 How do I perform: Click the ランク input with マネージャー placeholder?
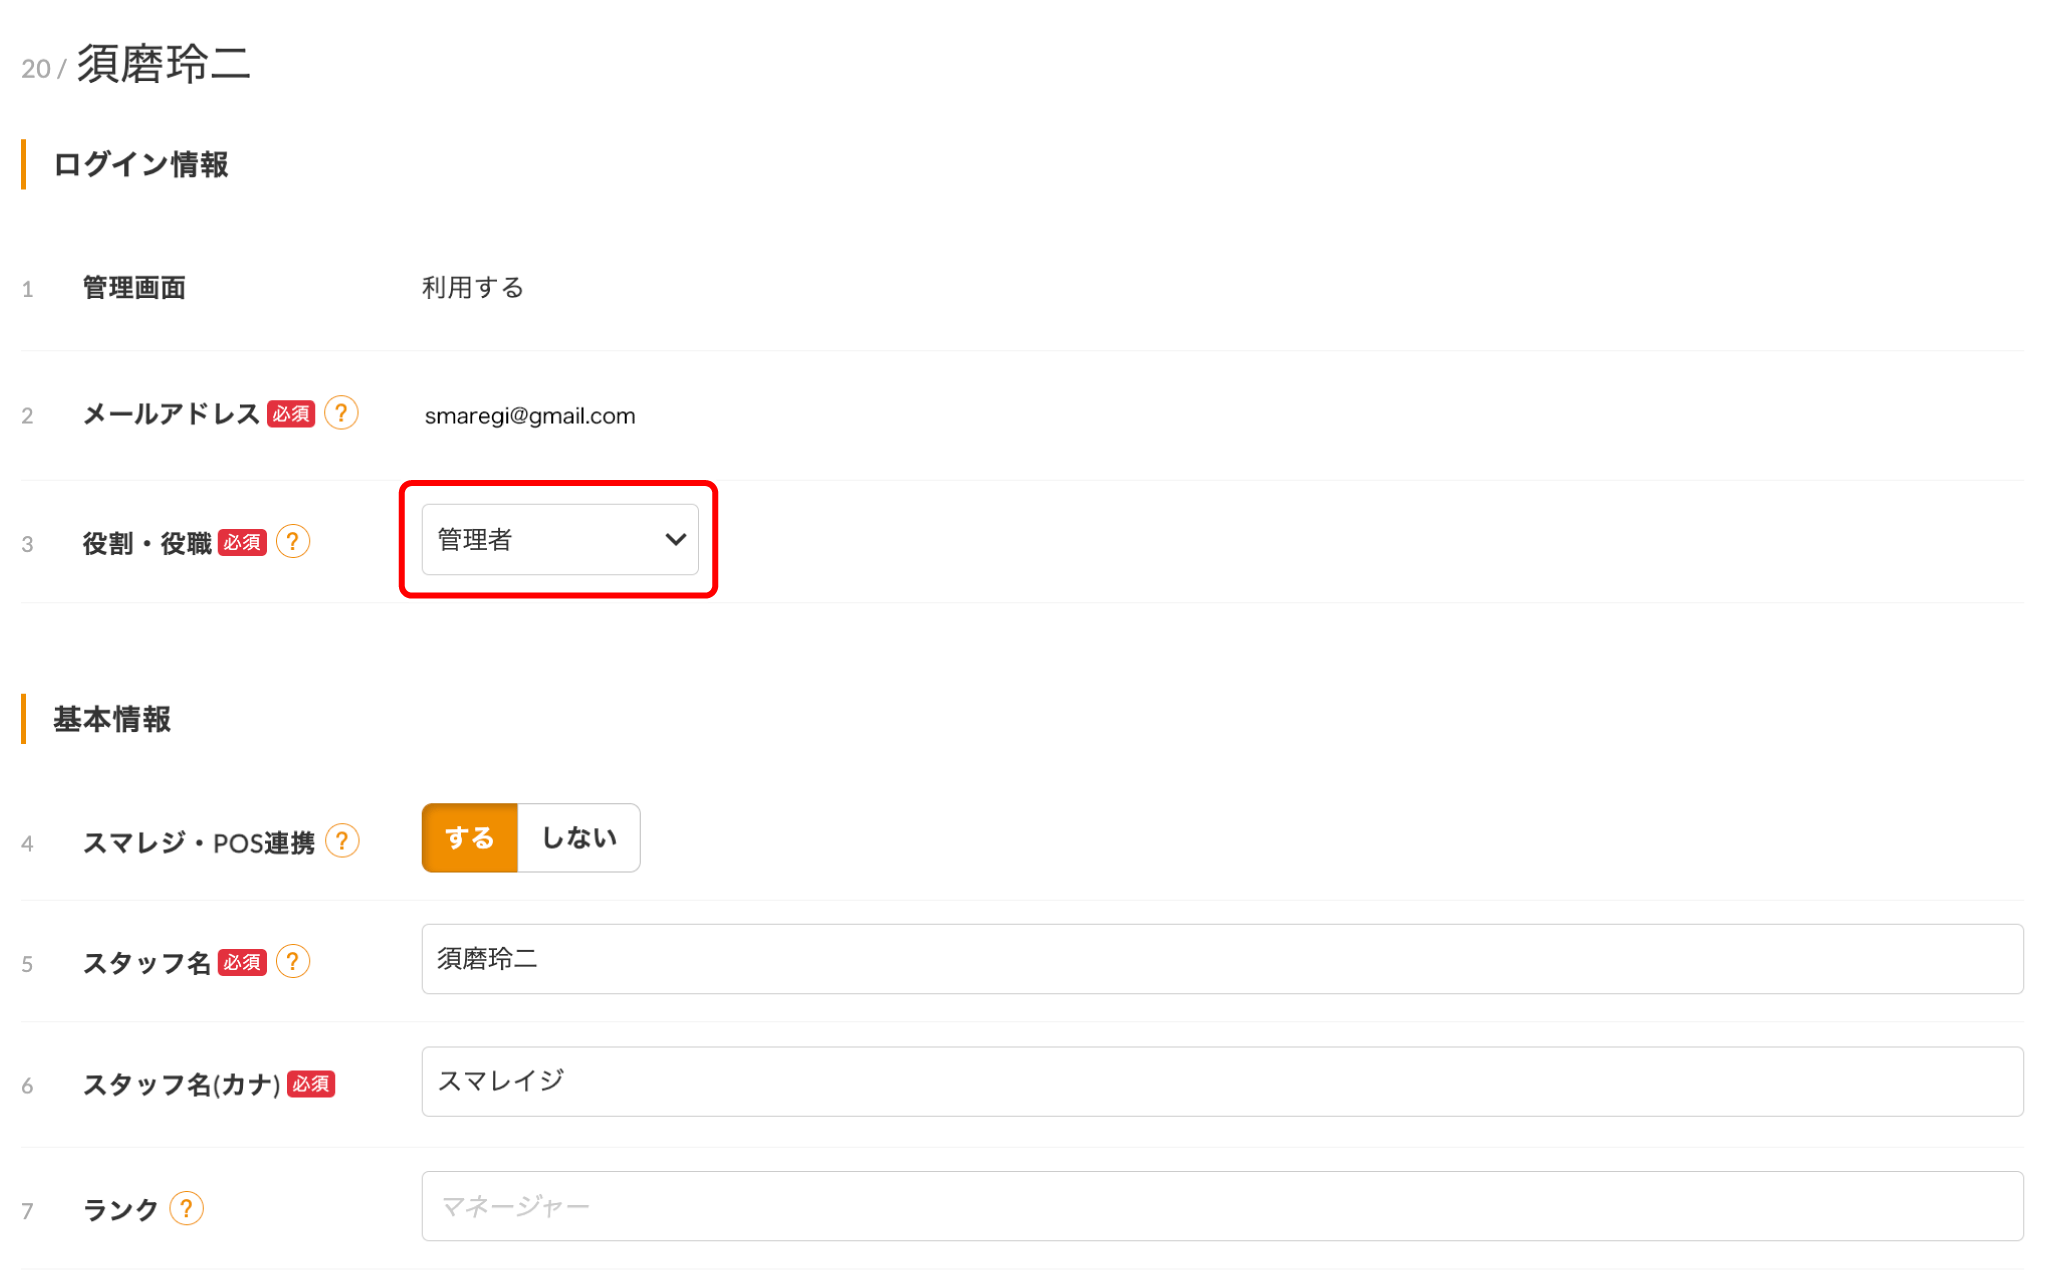tap(1222, 1207)
